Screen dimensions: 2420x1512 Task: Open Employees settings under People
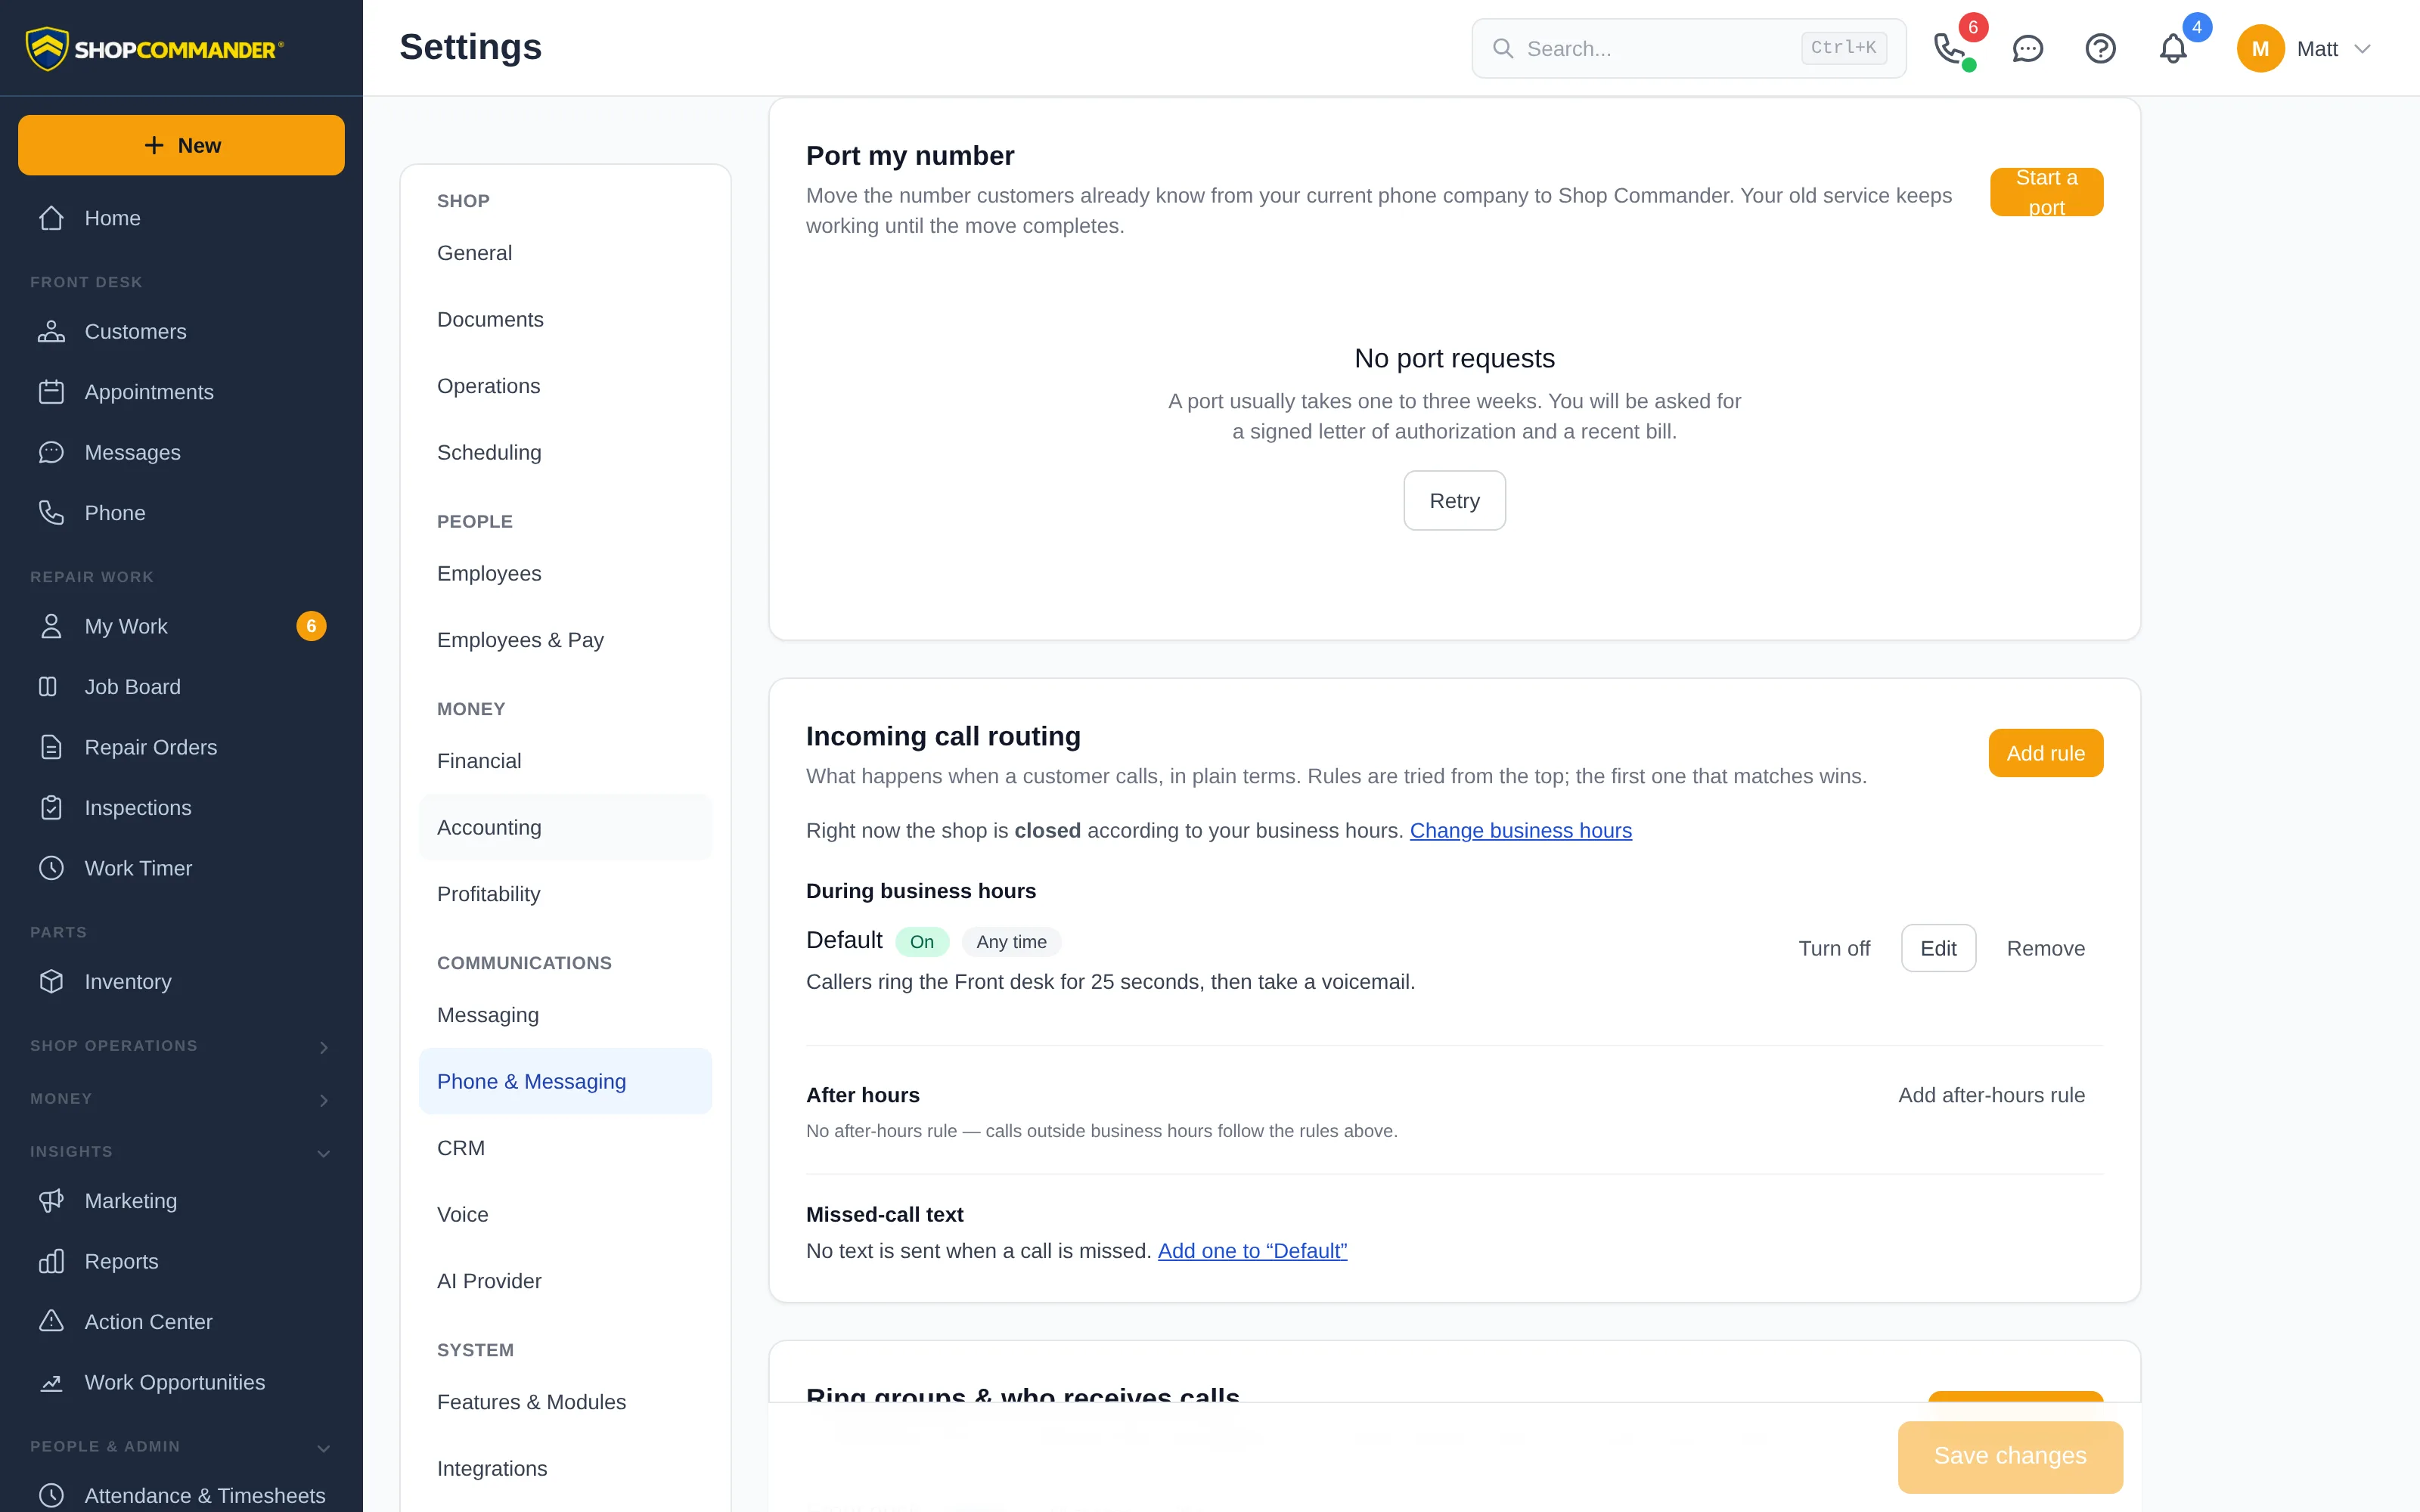[x=565, y=573]
